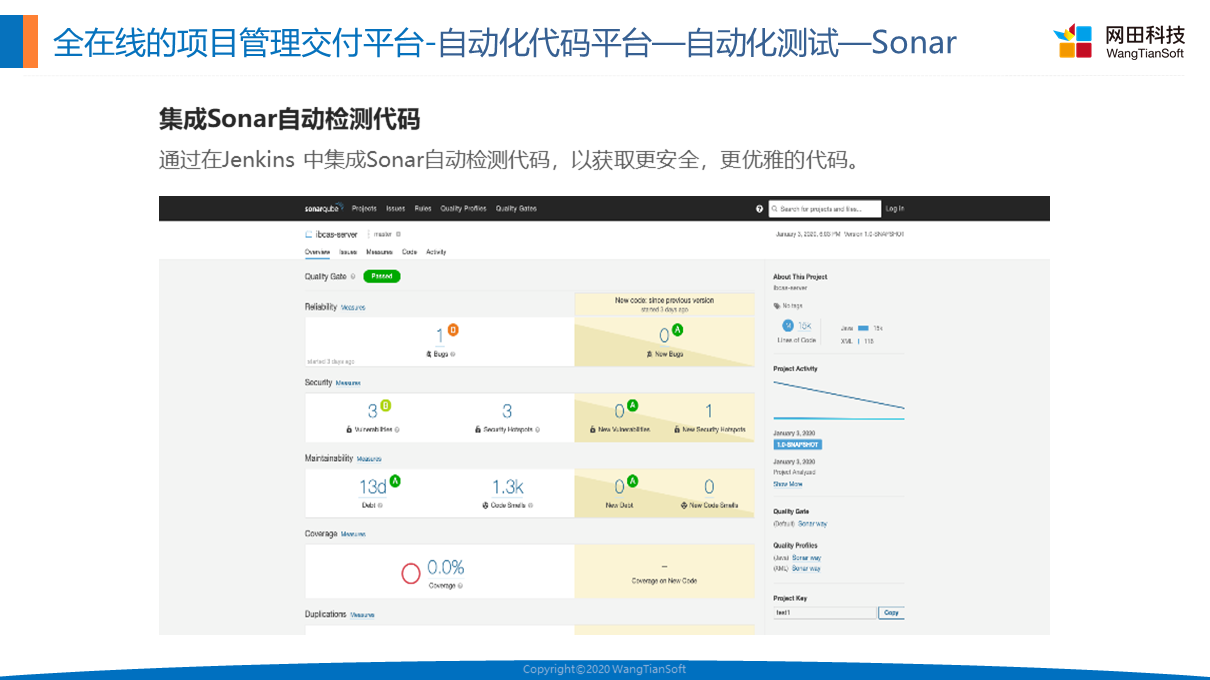Click the blue Java language bar

(863, 328)
